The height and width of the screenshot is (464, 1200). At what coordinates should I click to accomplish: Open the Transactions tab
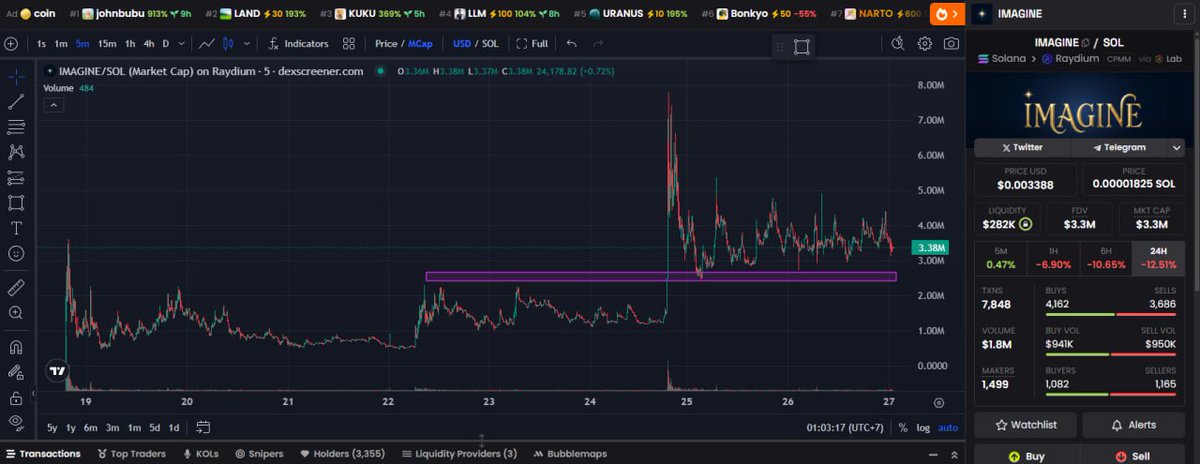(42, 453)
